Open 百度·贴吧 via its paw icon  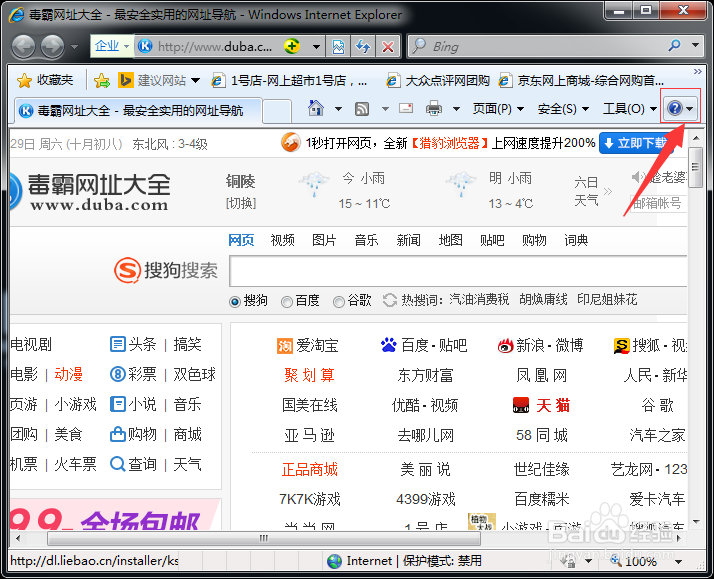[388, 345]
